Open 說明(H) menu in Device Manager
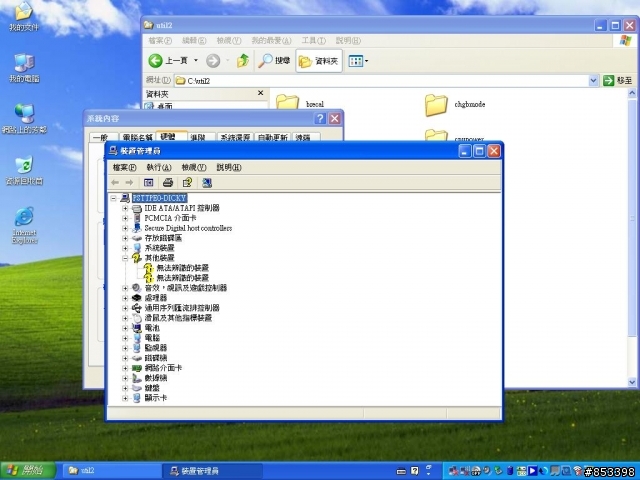The height and width of the screenshot is (480, 640). point(229,167)
